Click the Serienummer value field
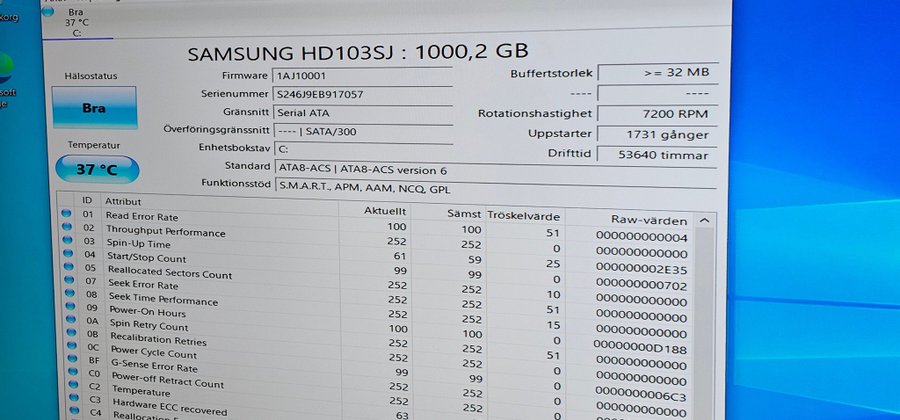The image size is (900, 420). click(362, 94)
